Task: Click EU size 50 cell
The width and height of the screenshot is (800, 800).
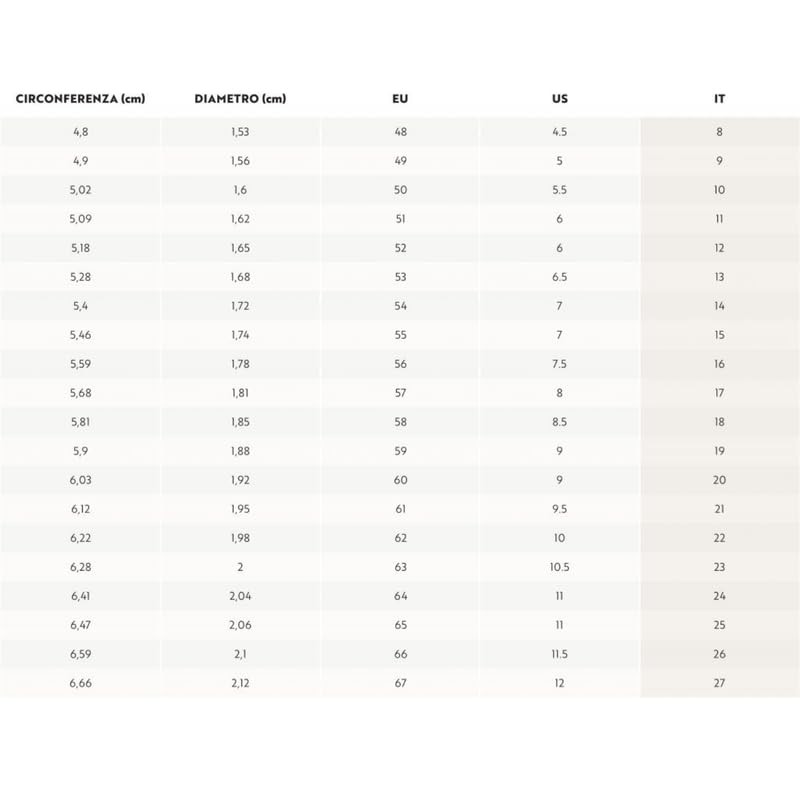Action: (x=400, y=190)
